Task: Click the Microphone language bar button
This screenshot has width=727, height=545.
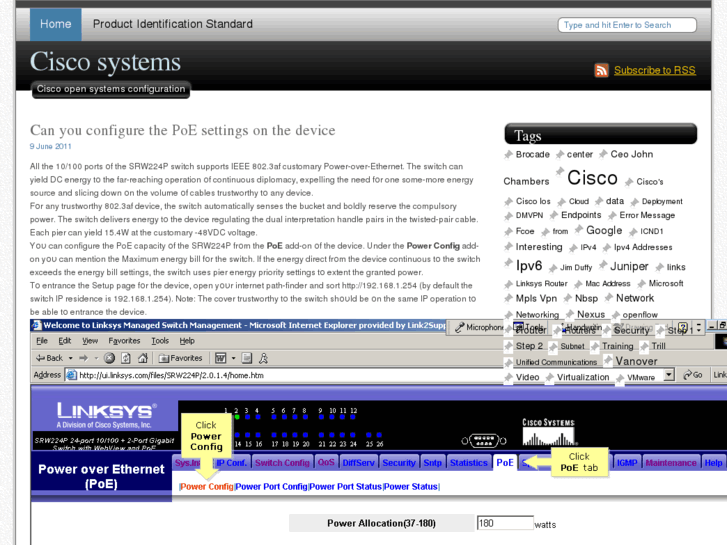Action: coord(478,327)
